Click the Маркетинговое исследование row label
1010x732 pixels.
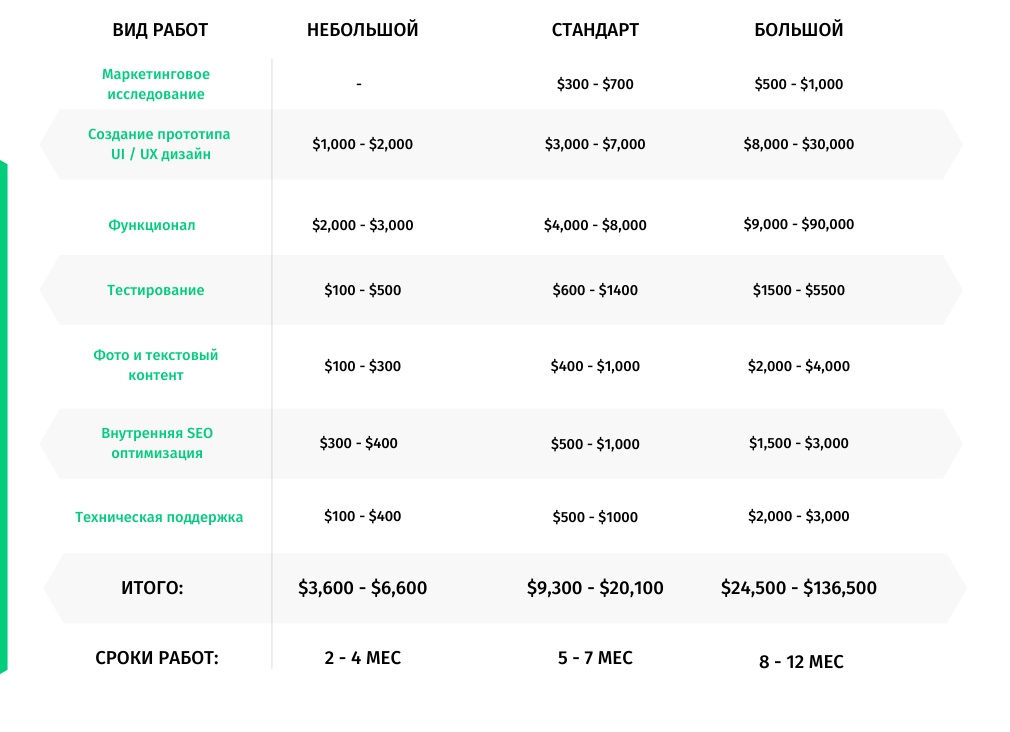(x=156, y=84)
